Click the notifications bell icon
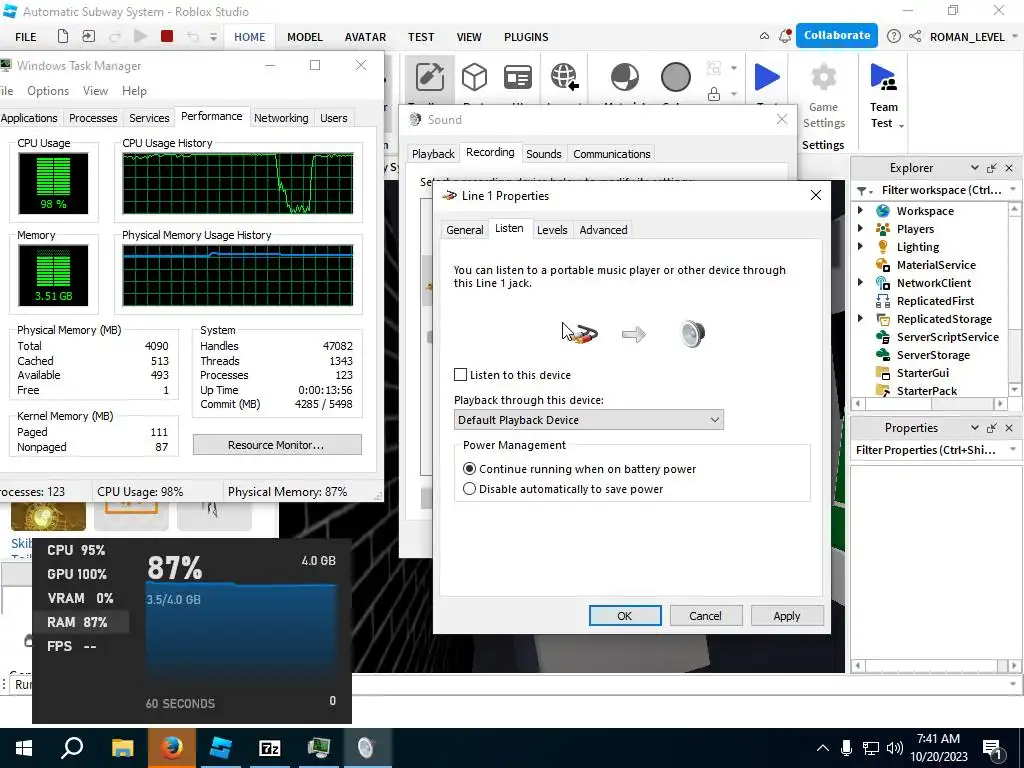 tap(785, 37)
